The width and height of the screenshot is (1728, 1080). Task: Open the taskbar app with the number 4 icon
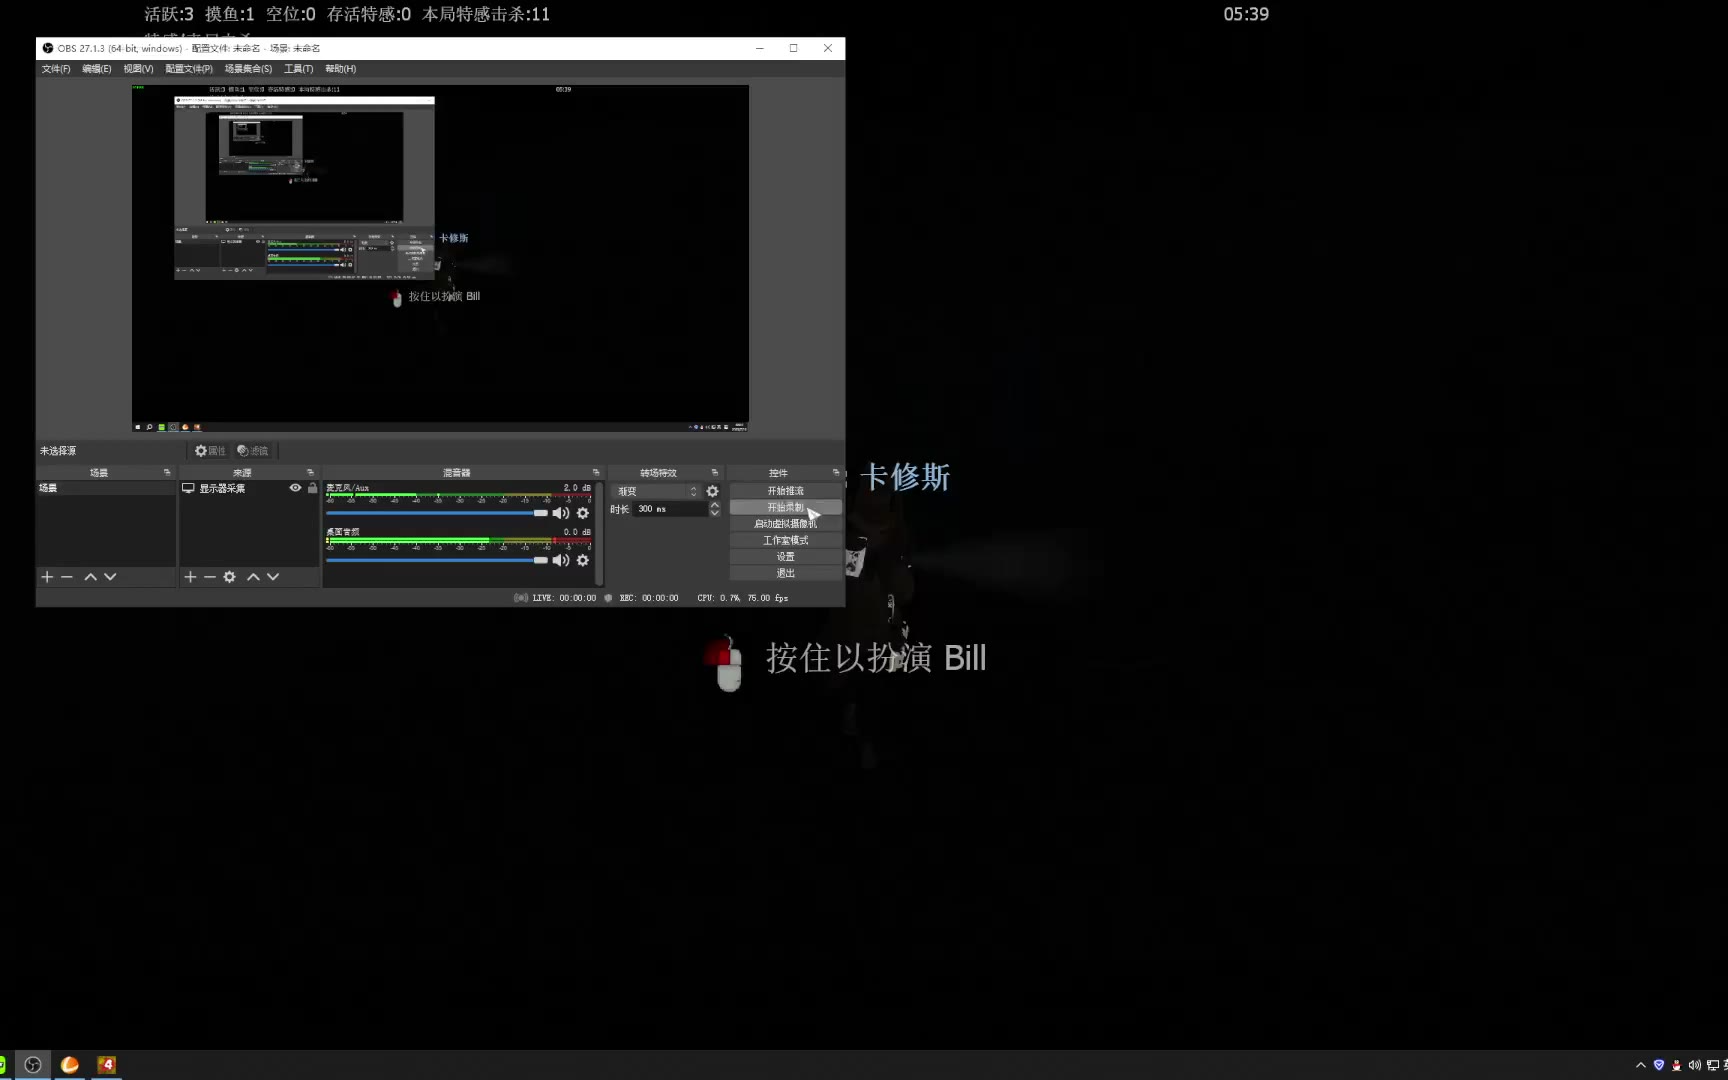(x=106, y=1065)
